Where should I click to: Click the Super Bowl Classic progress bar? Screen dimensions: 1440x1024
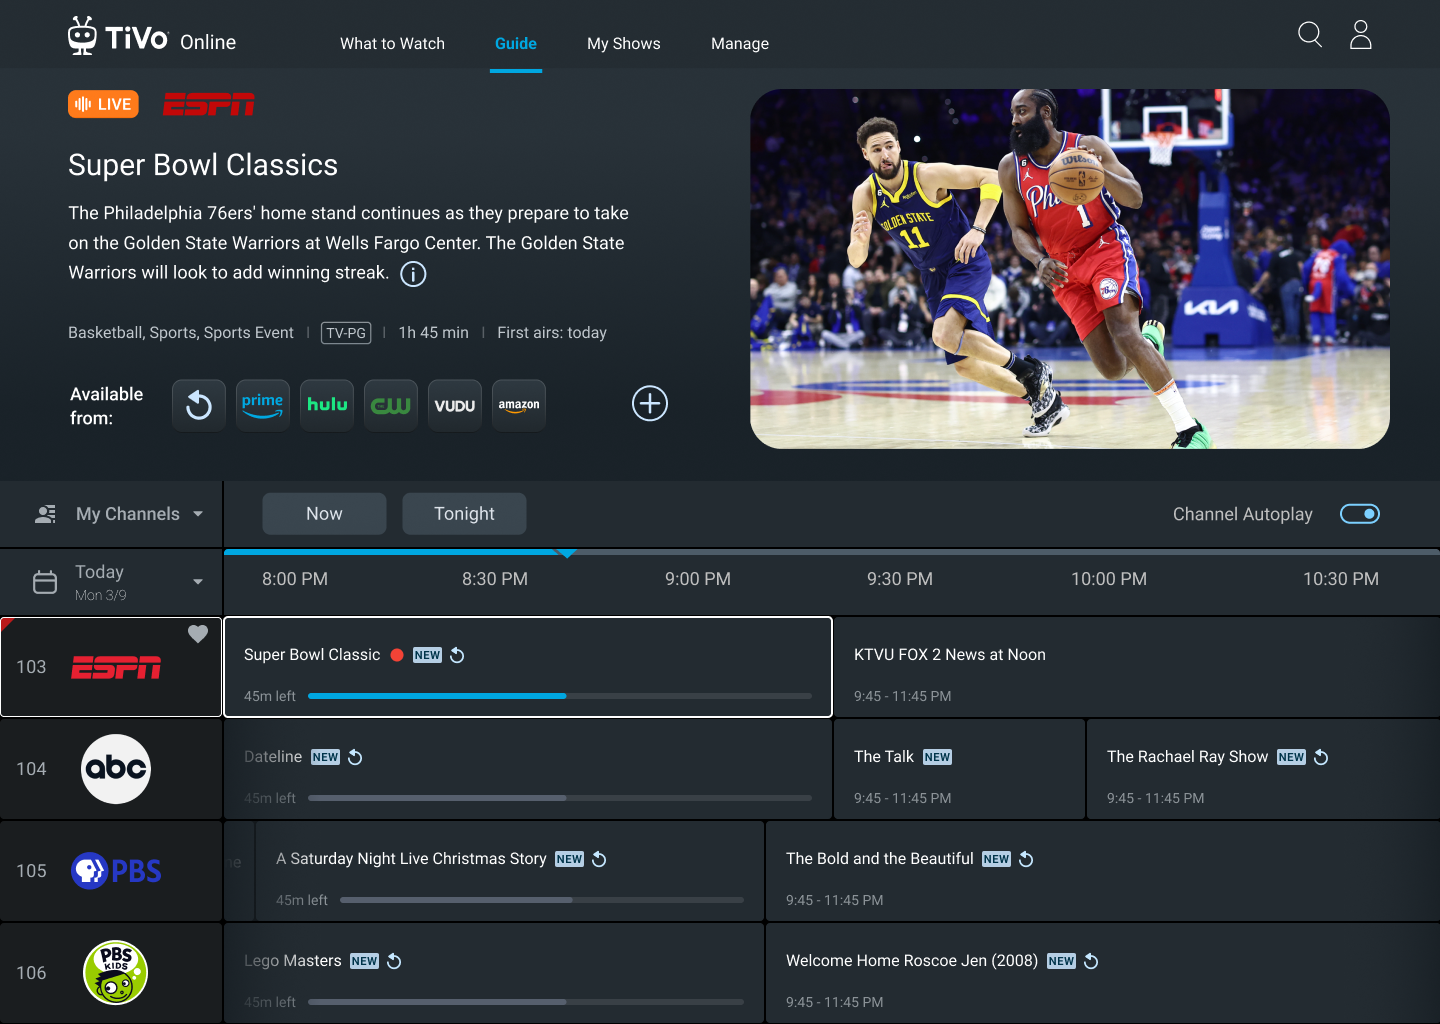560,696
